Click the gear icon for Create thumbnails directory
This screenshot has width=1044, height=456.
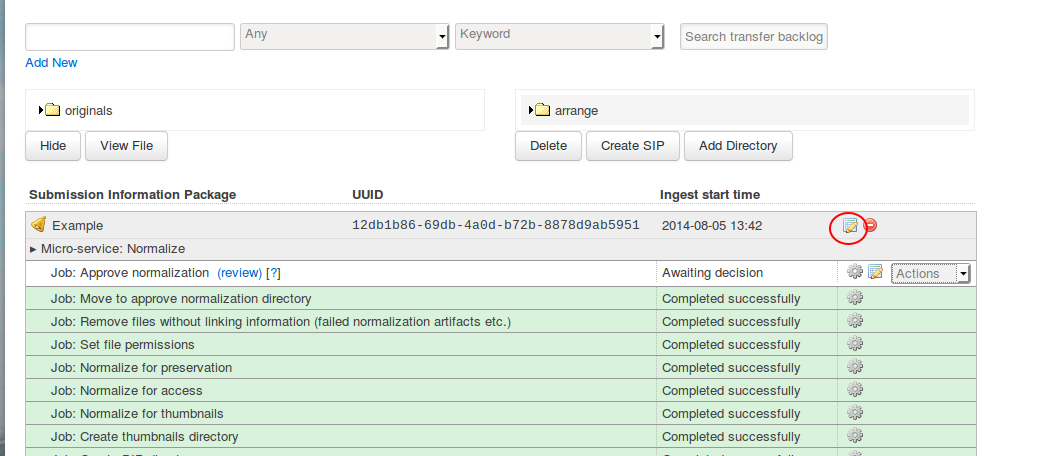pos(854,436)
